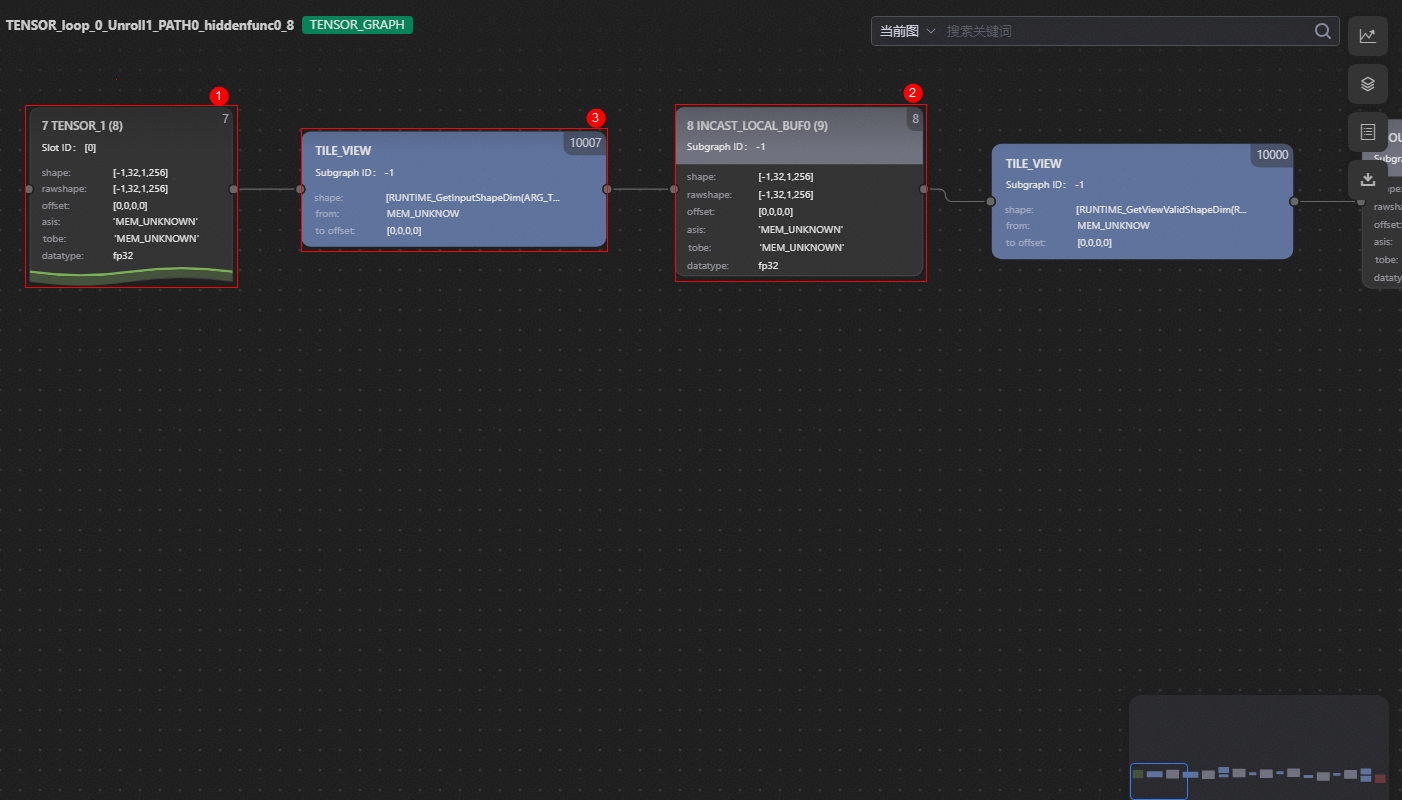Click the magnifier search icon
This screenshot has height=800, width=1402.
pyautogui.click(x=1323, y=31)
